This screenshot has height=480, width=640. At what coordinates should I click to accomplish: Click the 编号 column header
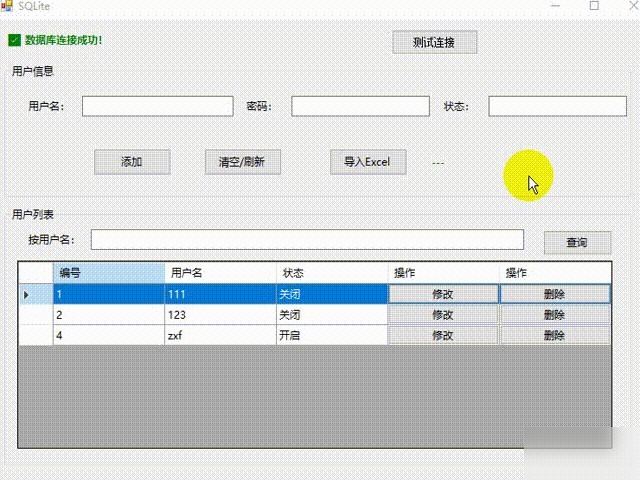[x=109, y=273]
